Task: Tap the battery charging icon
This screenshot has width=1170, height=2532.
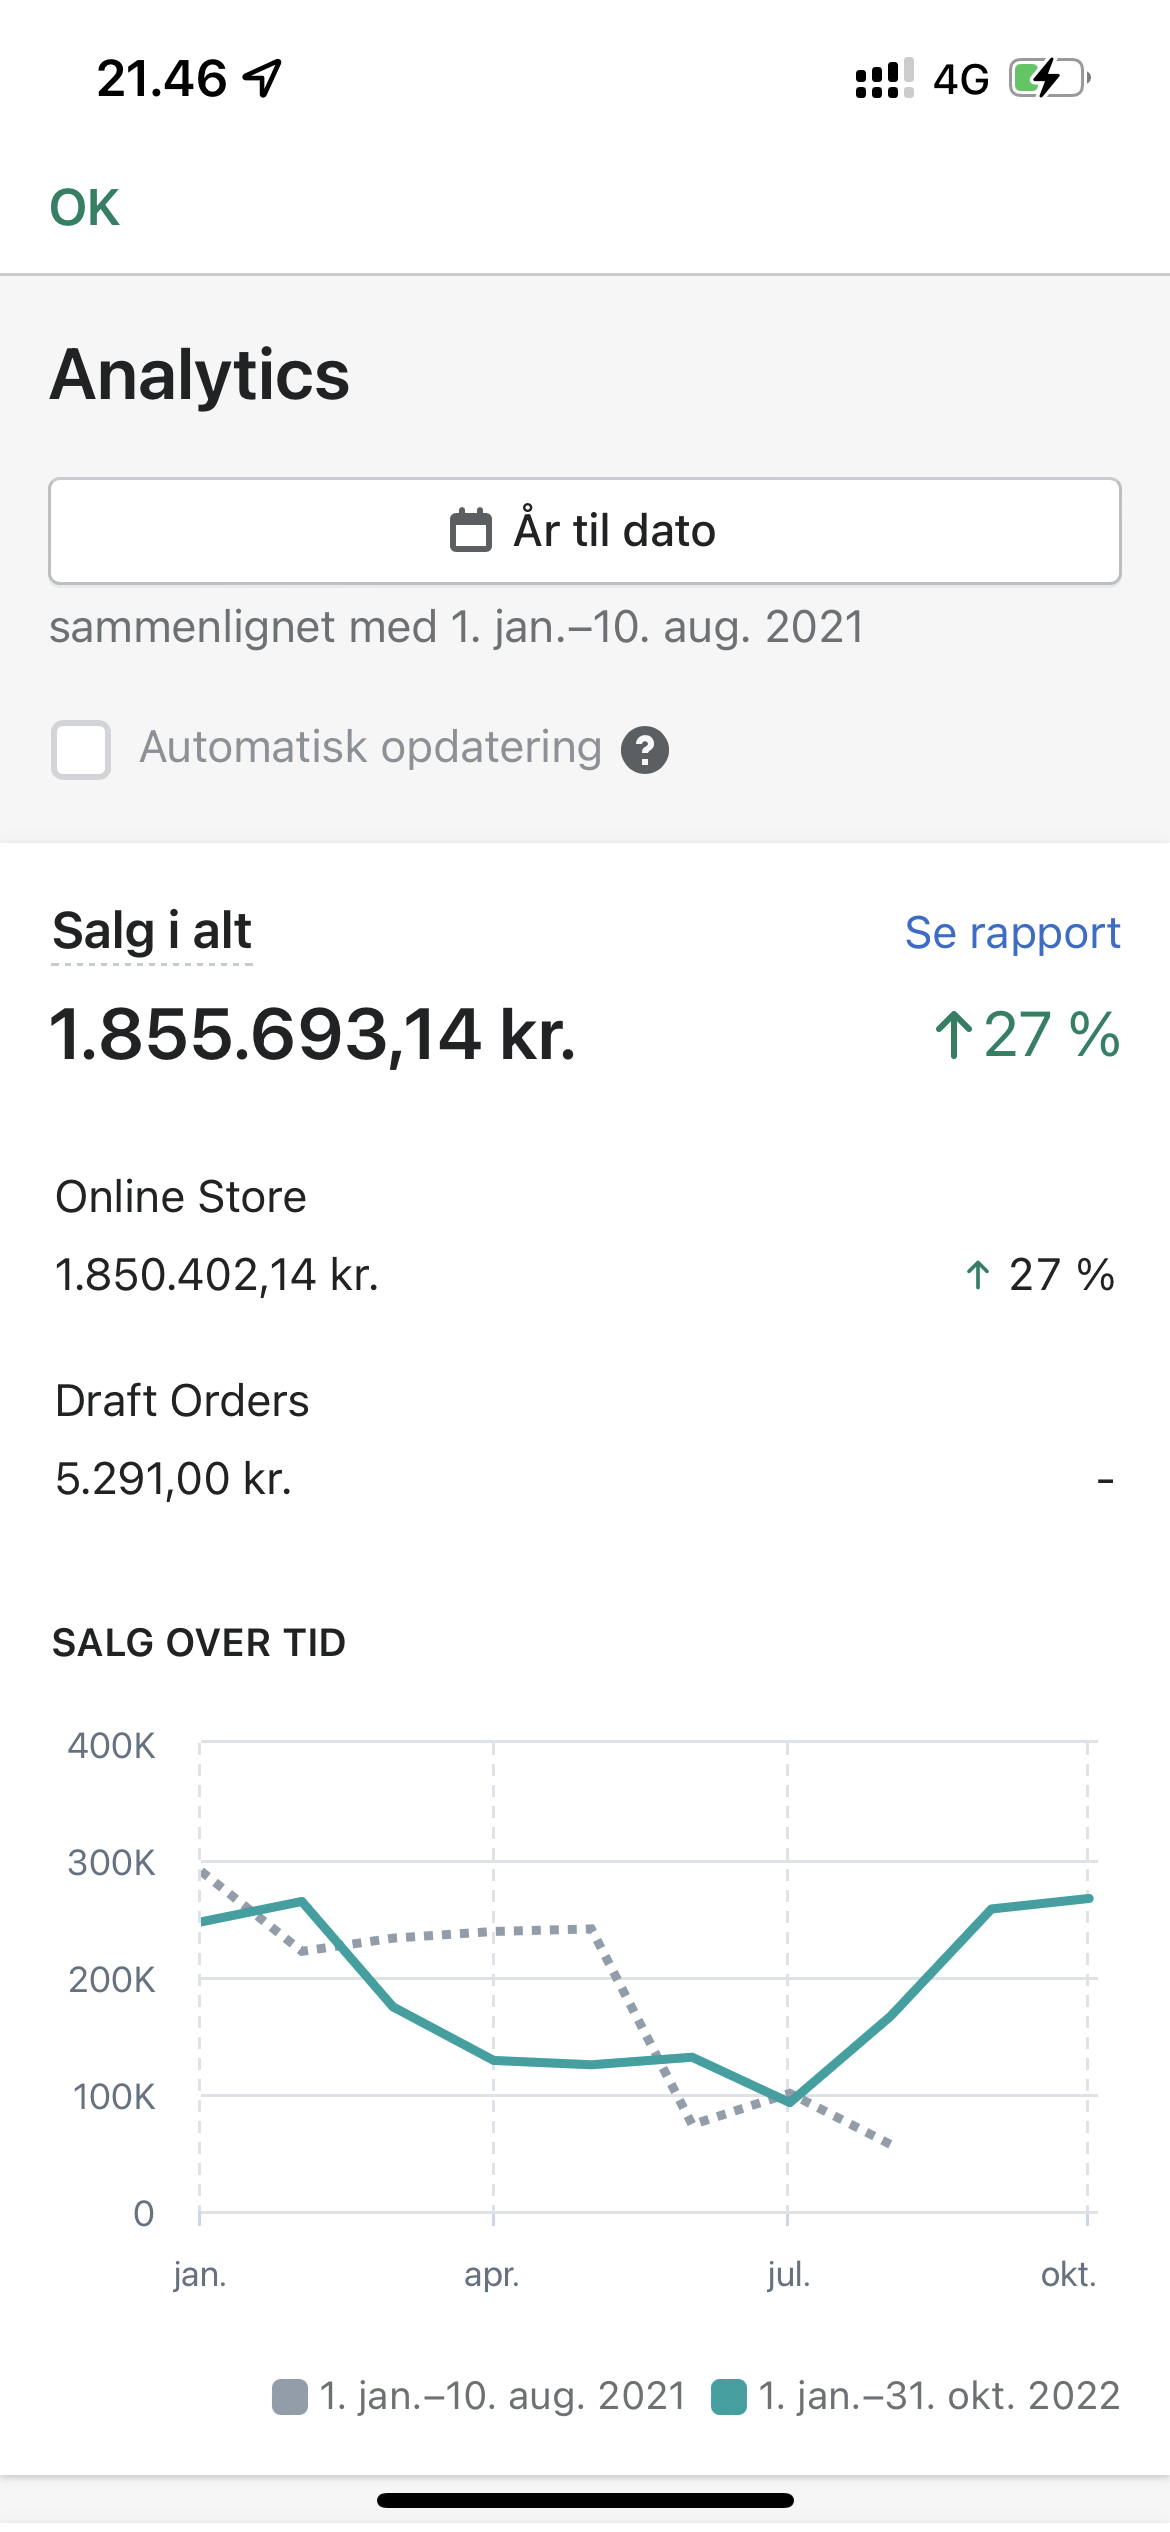Action: pos(1048,78)
